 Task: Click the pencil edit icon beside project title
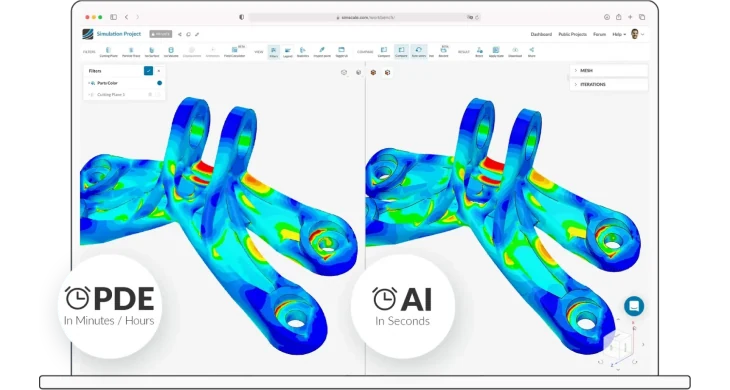pyautogui.click(x=197, y=34)
